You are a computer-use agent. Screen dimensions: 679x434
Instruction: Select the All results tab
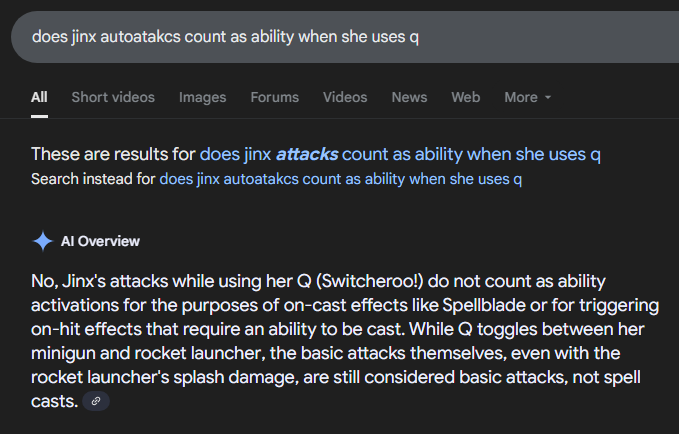coord(39,97)
